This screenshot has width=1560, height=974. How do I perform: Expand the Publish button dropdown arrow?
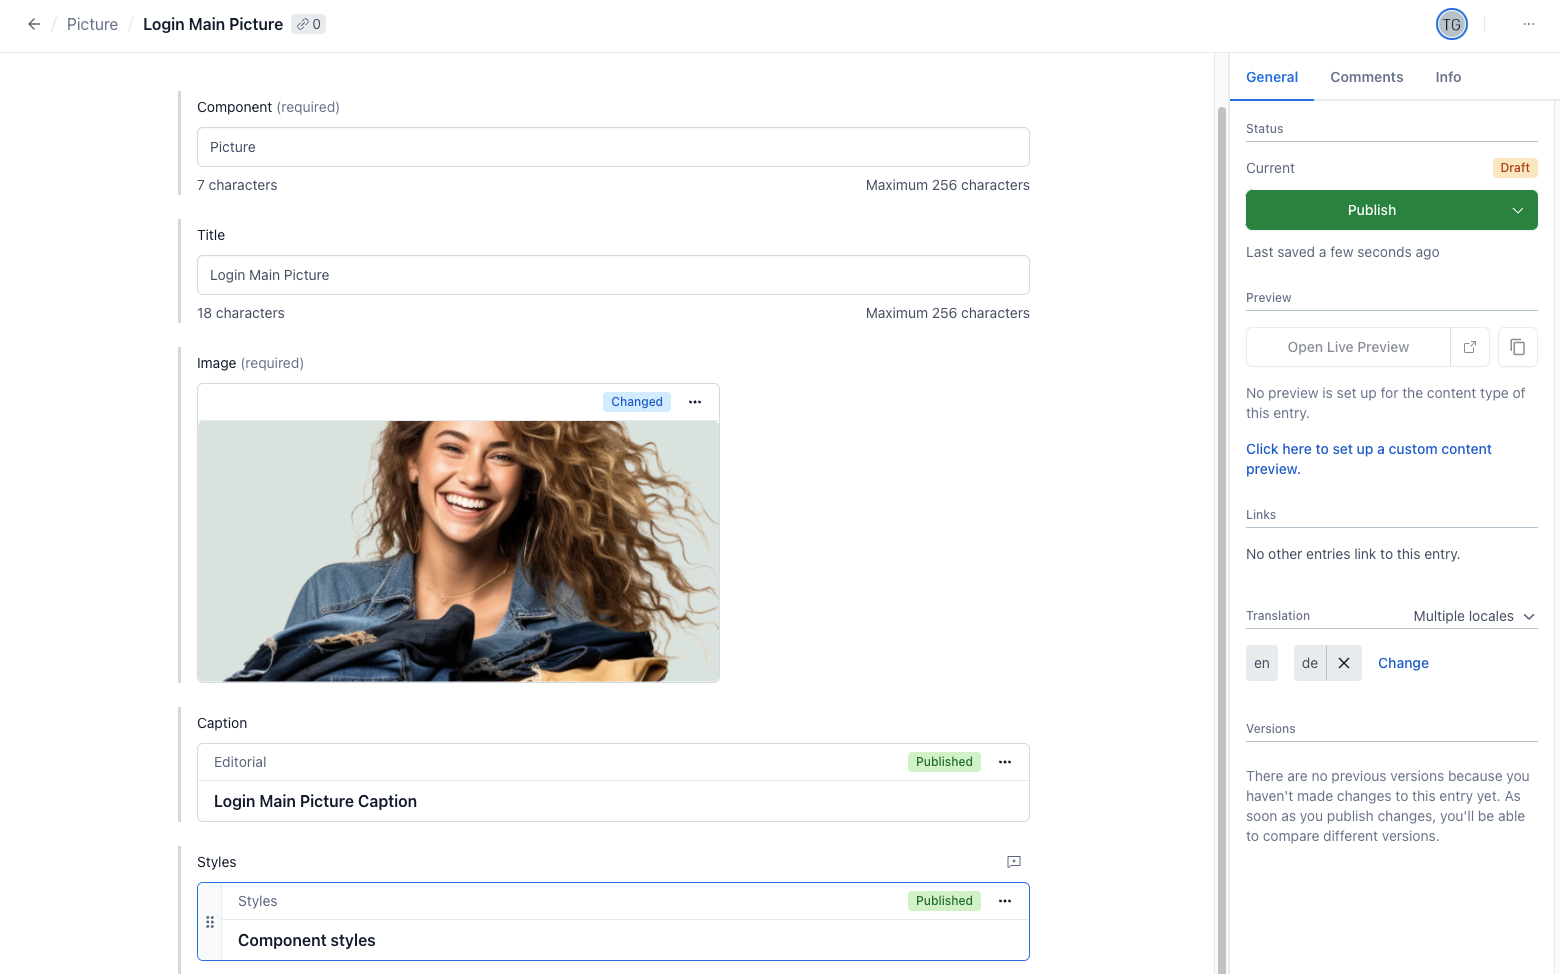1518,210
